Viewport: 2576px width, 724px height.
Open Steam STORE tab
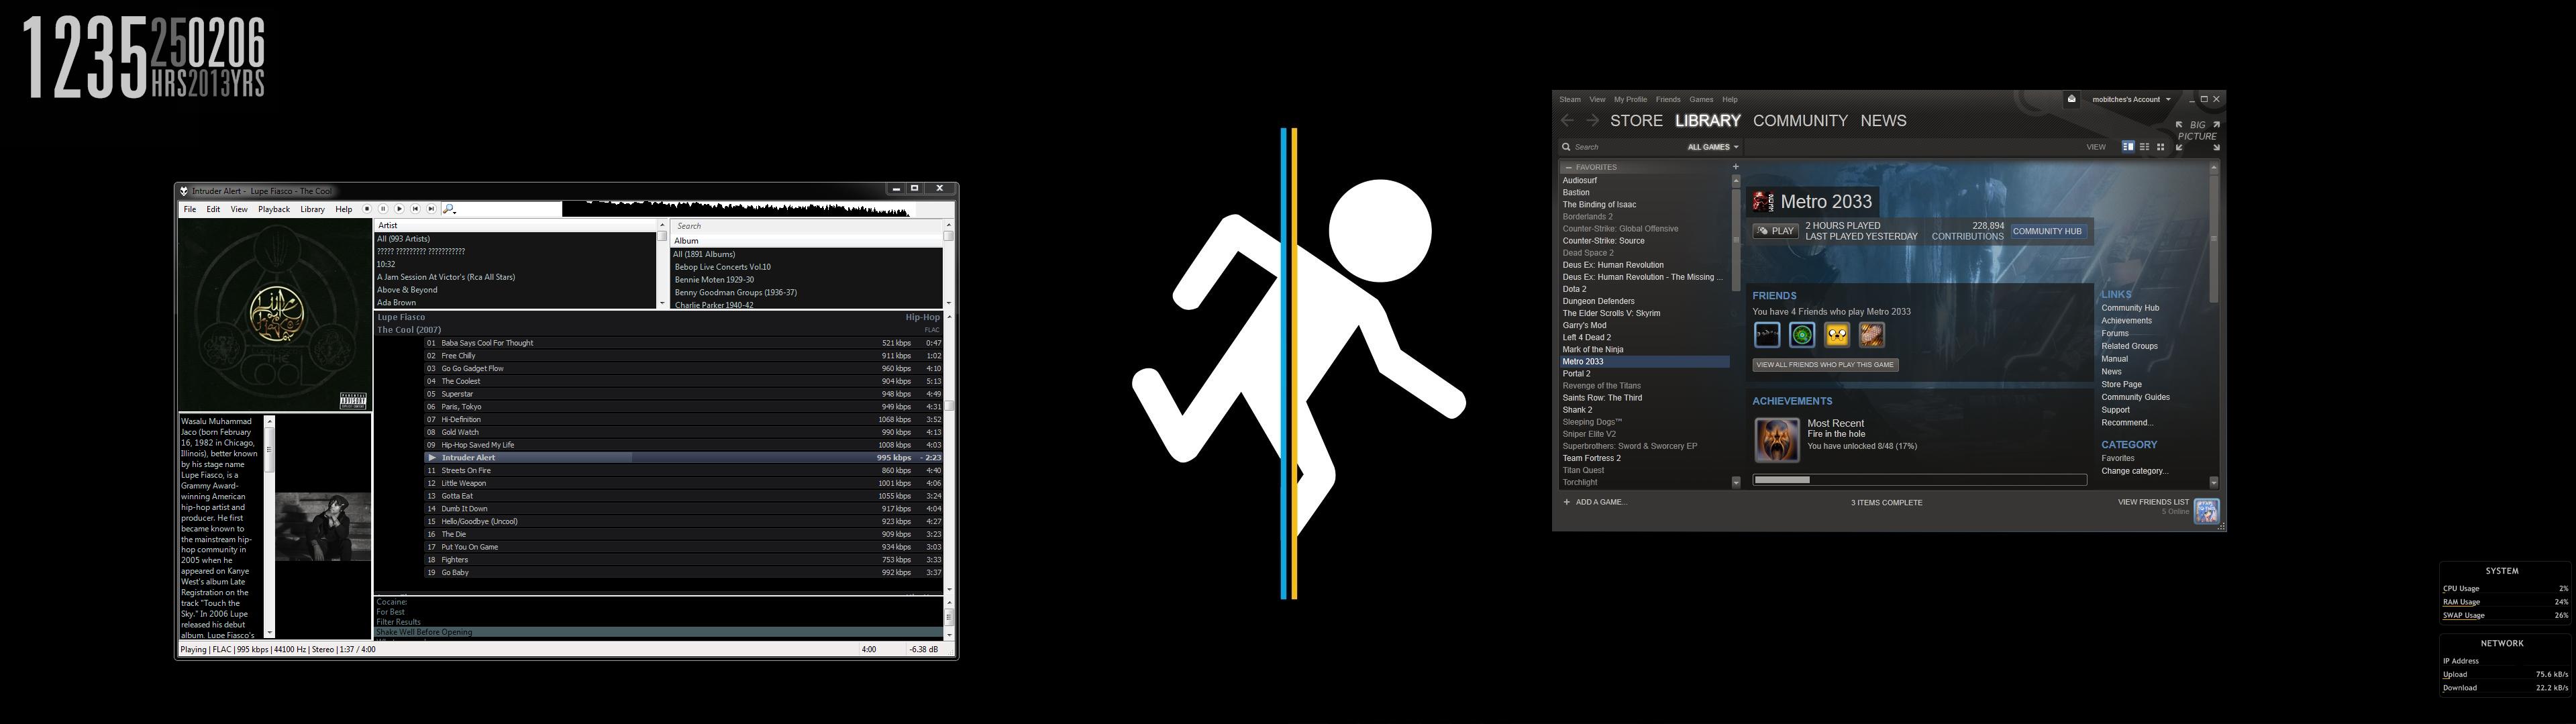pyautogui.click(x=1636, y=121)
